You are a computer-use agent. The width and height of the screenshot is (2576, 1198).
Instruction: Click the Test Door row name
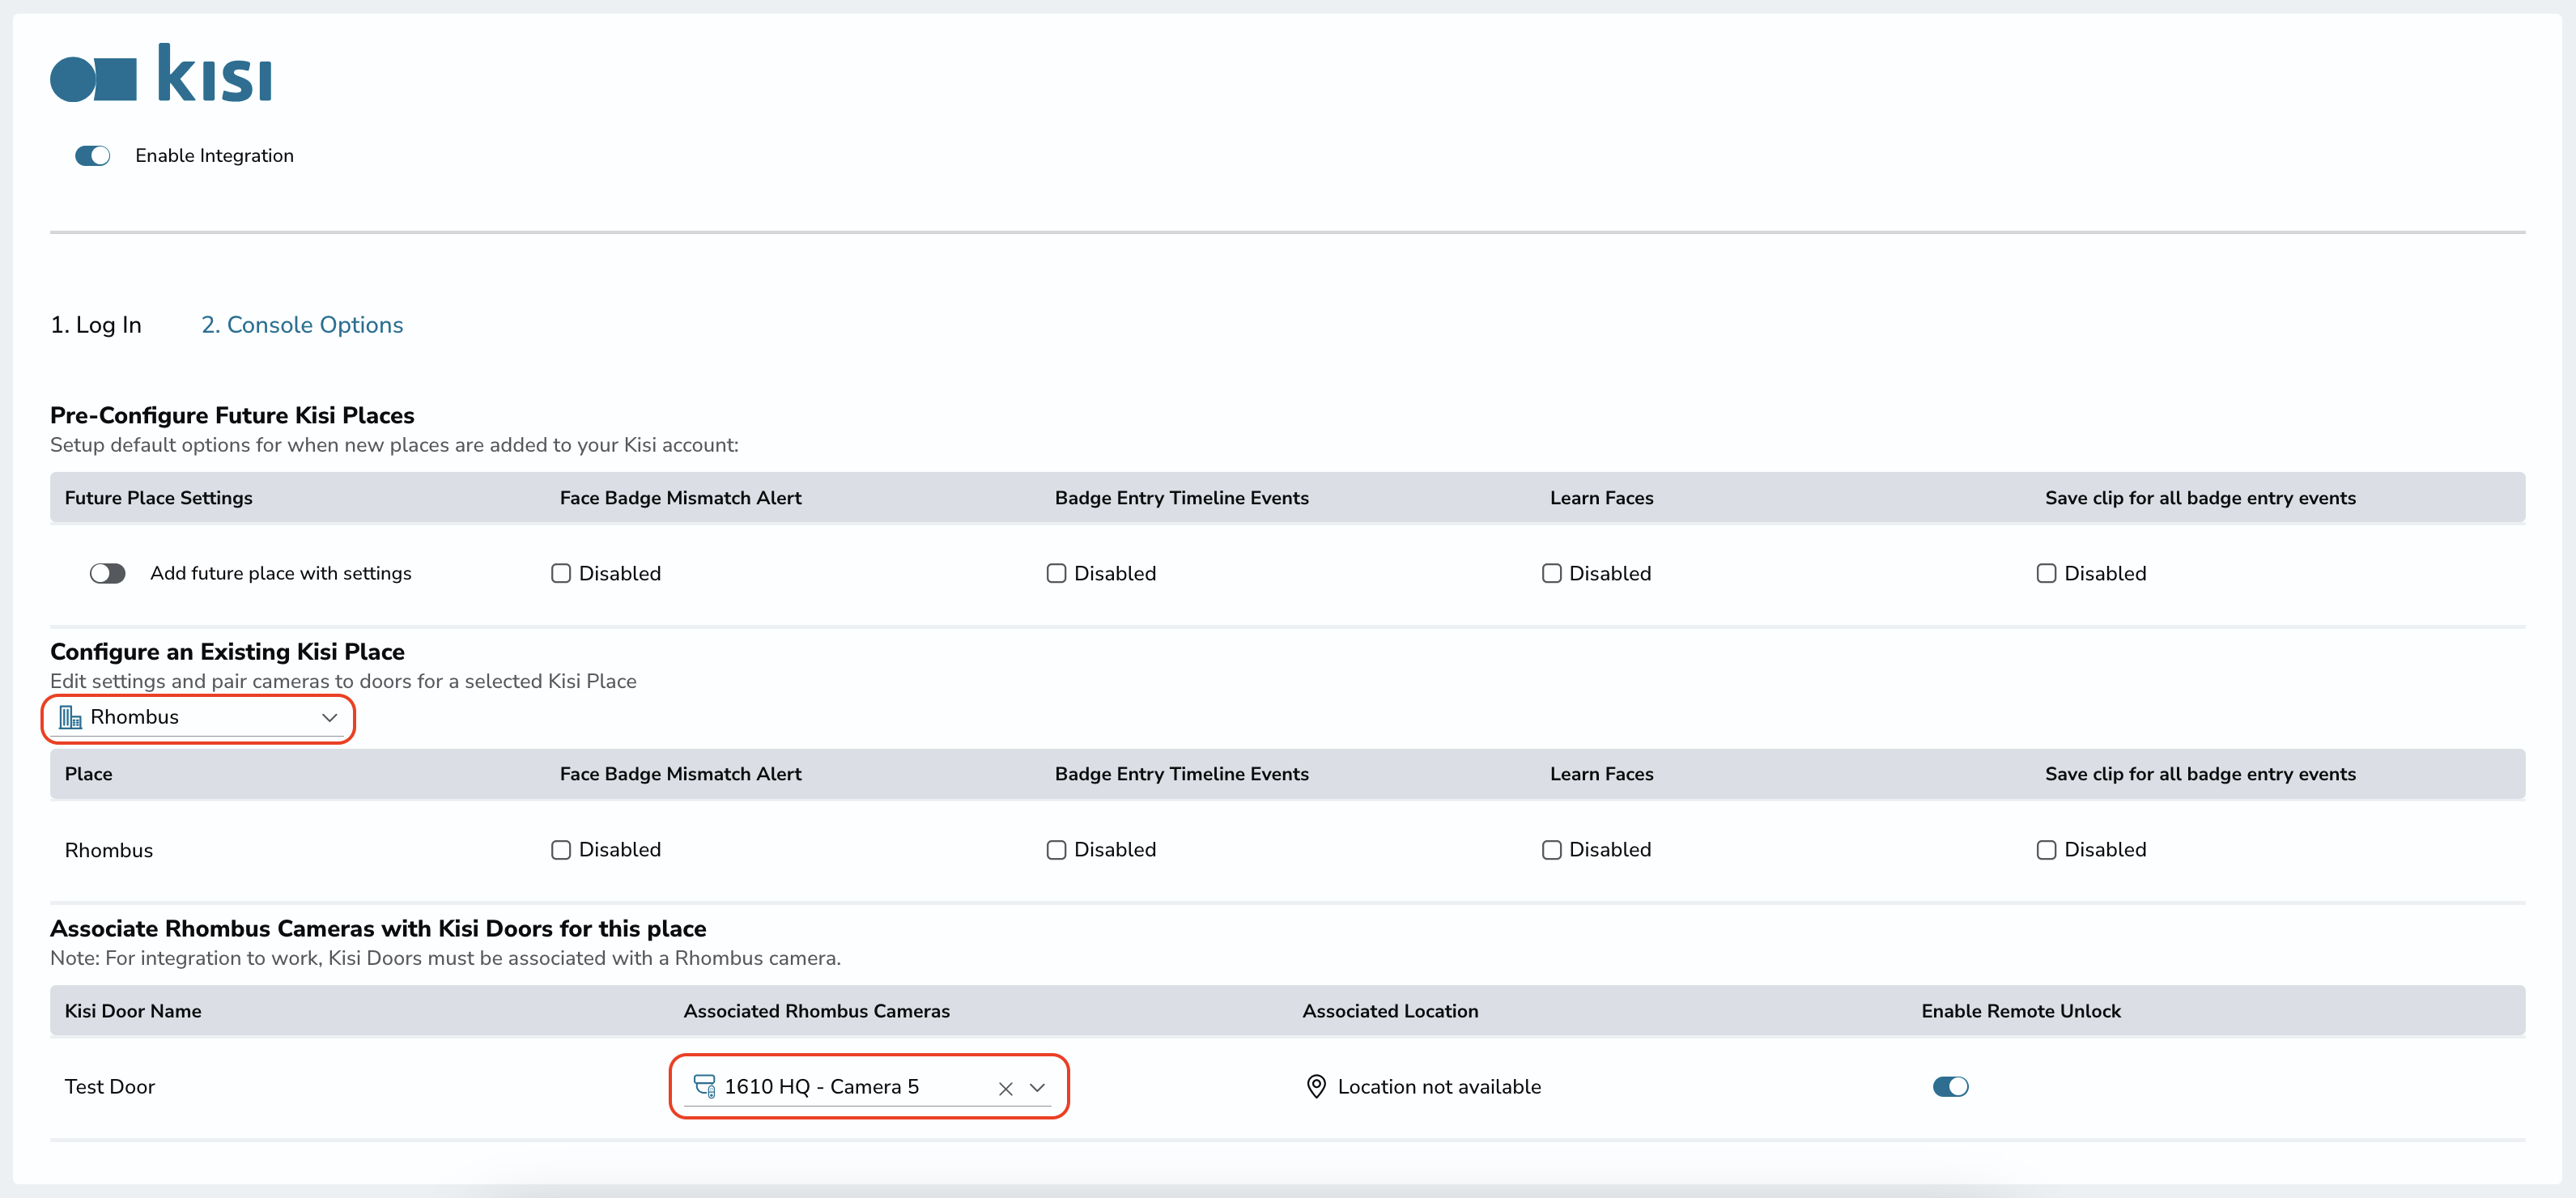(x=110, y=1086)
